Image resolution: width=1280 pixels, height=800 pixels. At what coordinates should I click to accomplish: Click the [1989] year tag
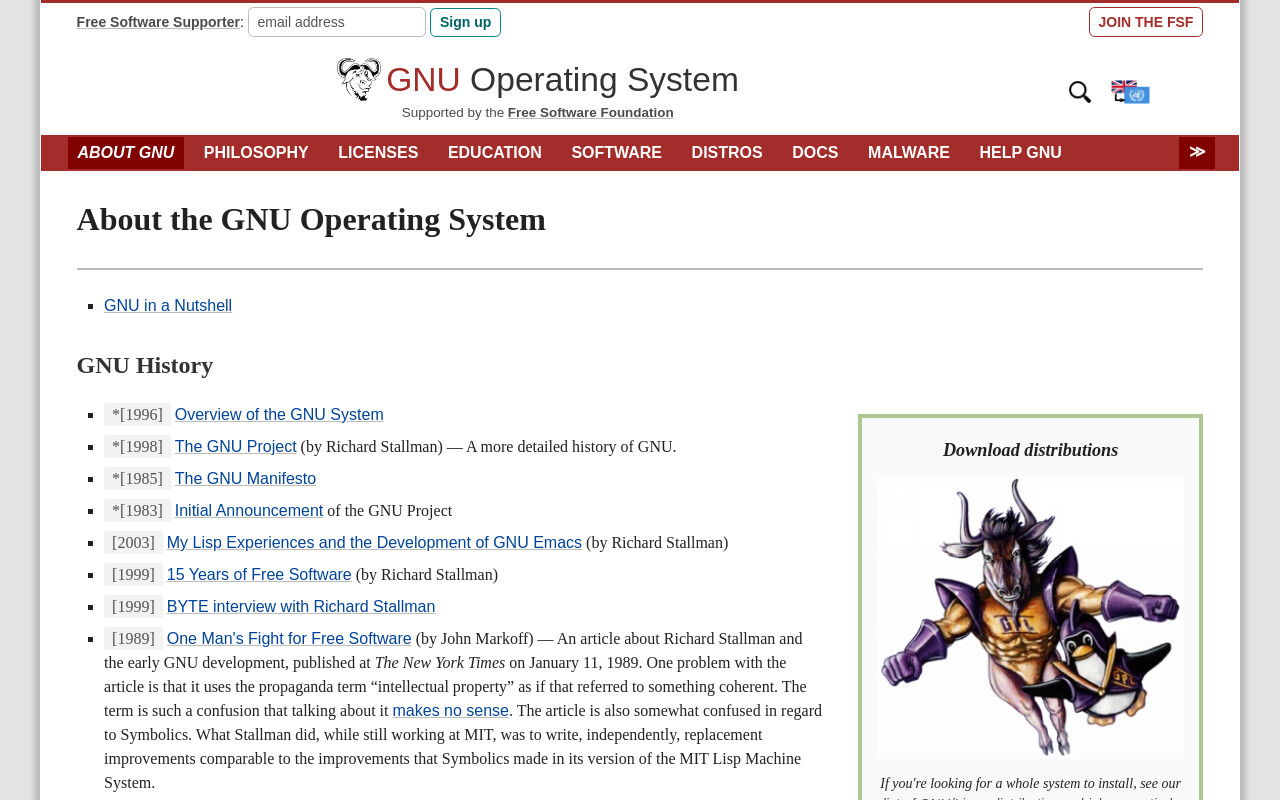[133, 639]
